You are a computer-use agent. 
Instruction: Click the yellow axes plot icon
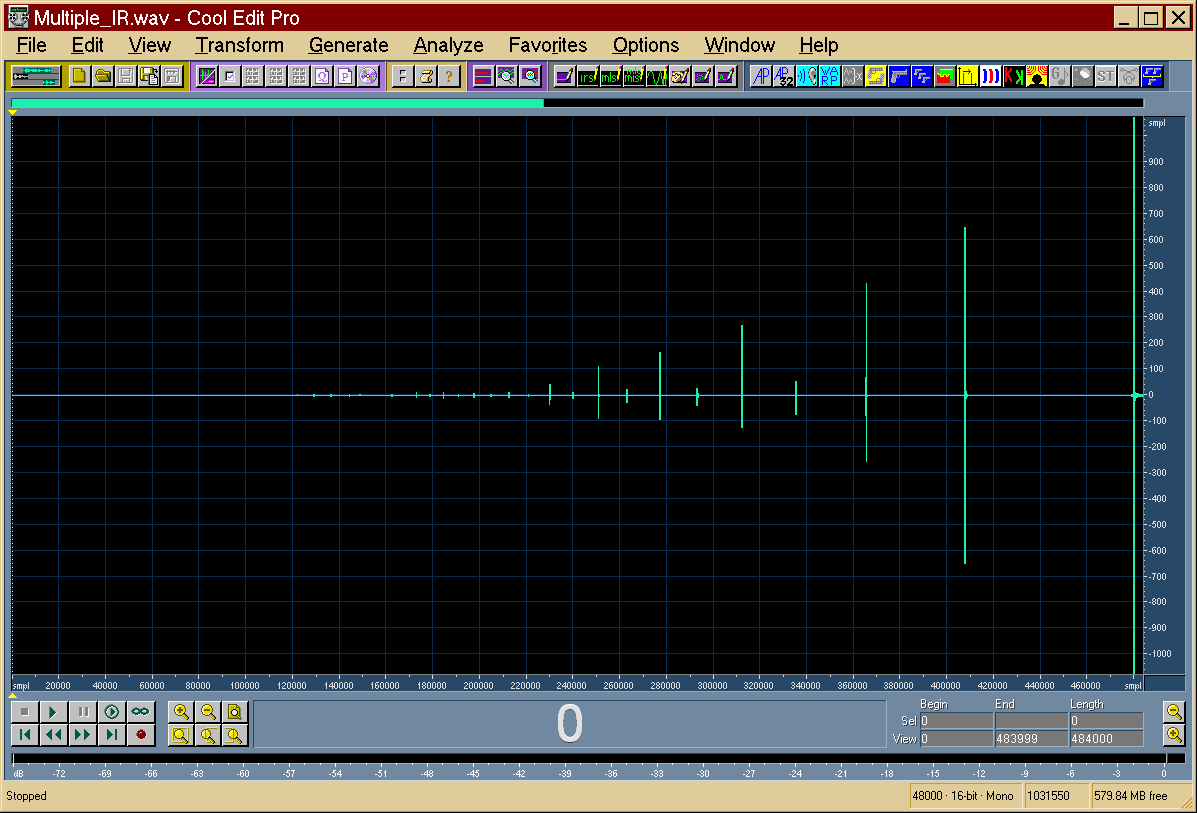click(x=968, y=76)
